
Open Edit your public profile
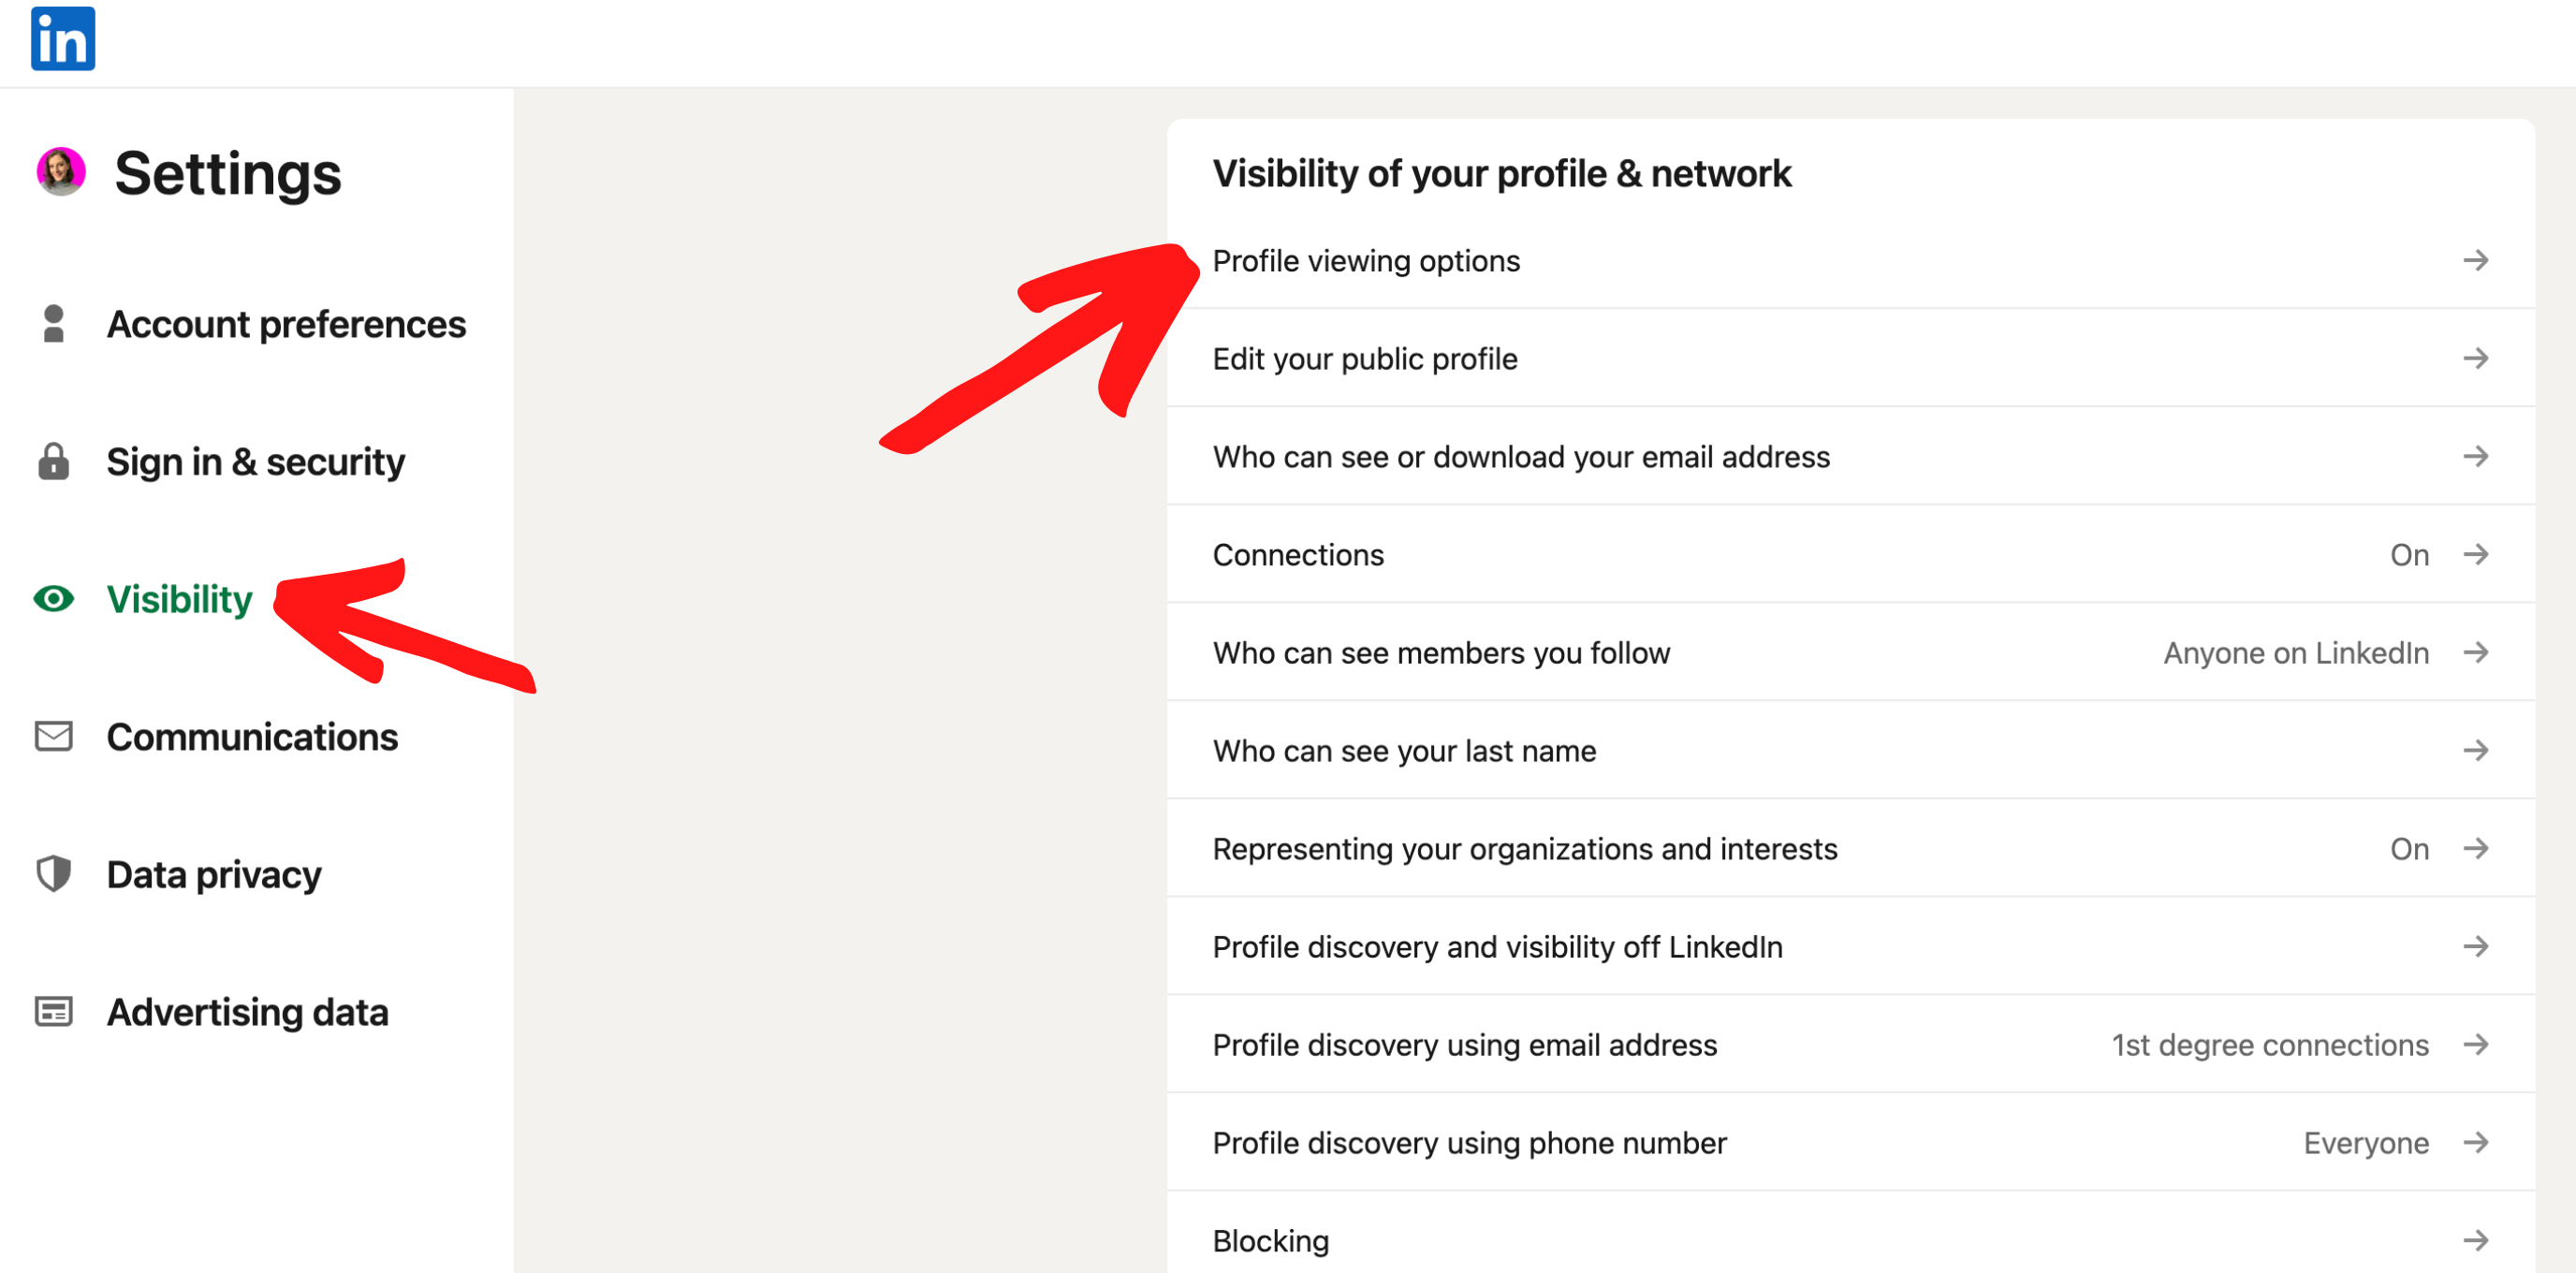[x=1365, y=358]
